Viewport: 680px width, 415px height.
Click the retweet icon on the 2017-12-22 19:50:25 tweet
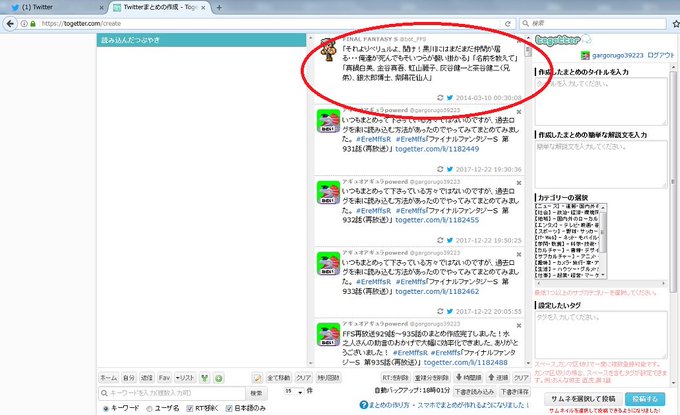point(440,240)
